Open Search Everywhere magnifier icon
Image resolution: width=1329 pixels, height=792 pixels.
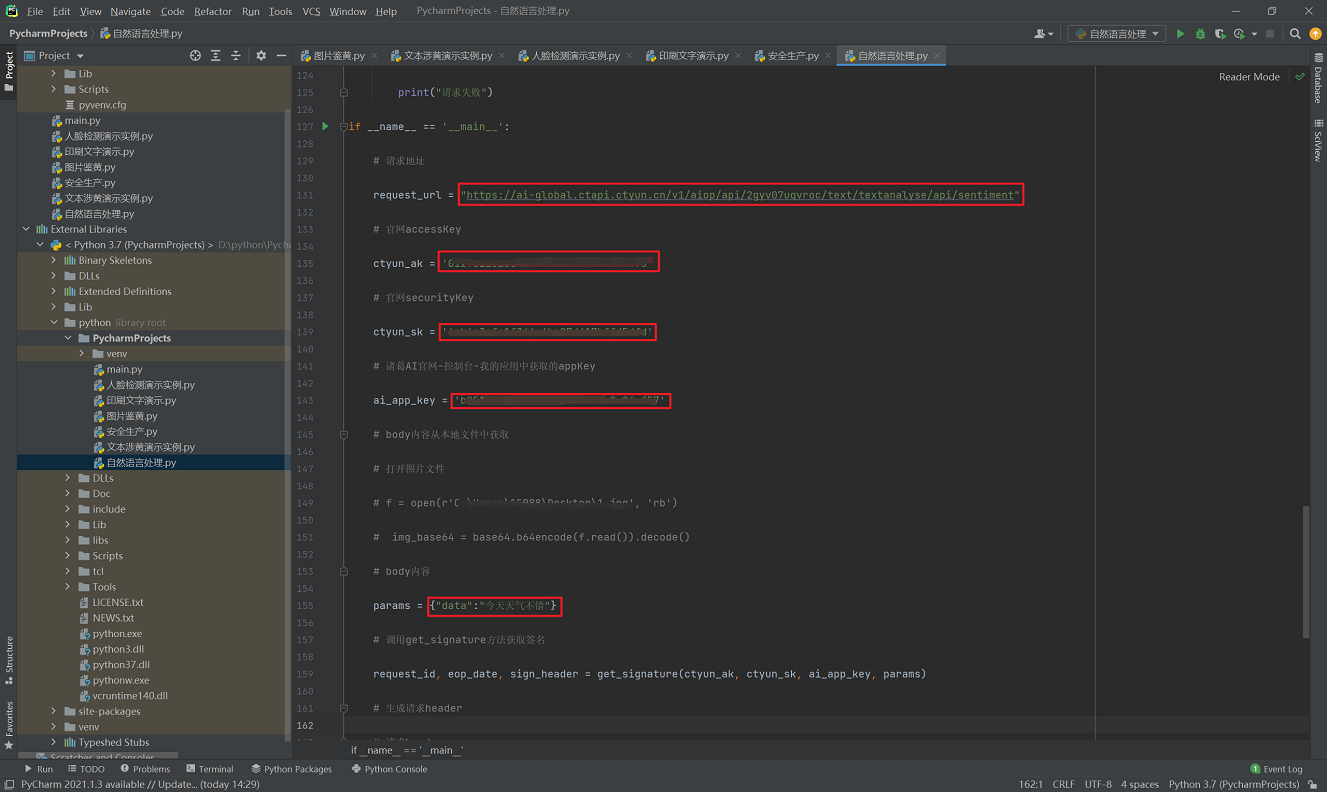pyautogui.click(x=1295, y=34)
